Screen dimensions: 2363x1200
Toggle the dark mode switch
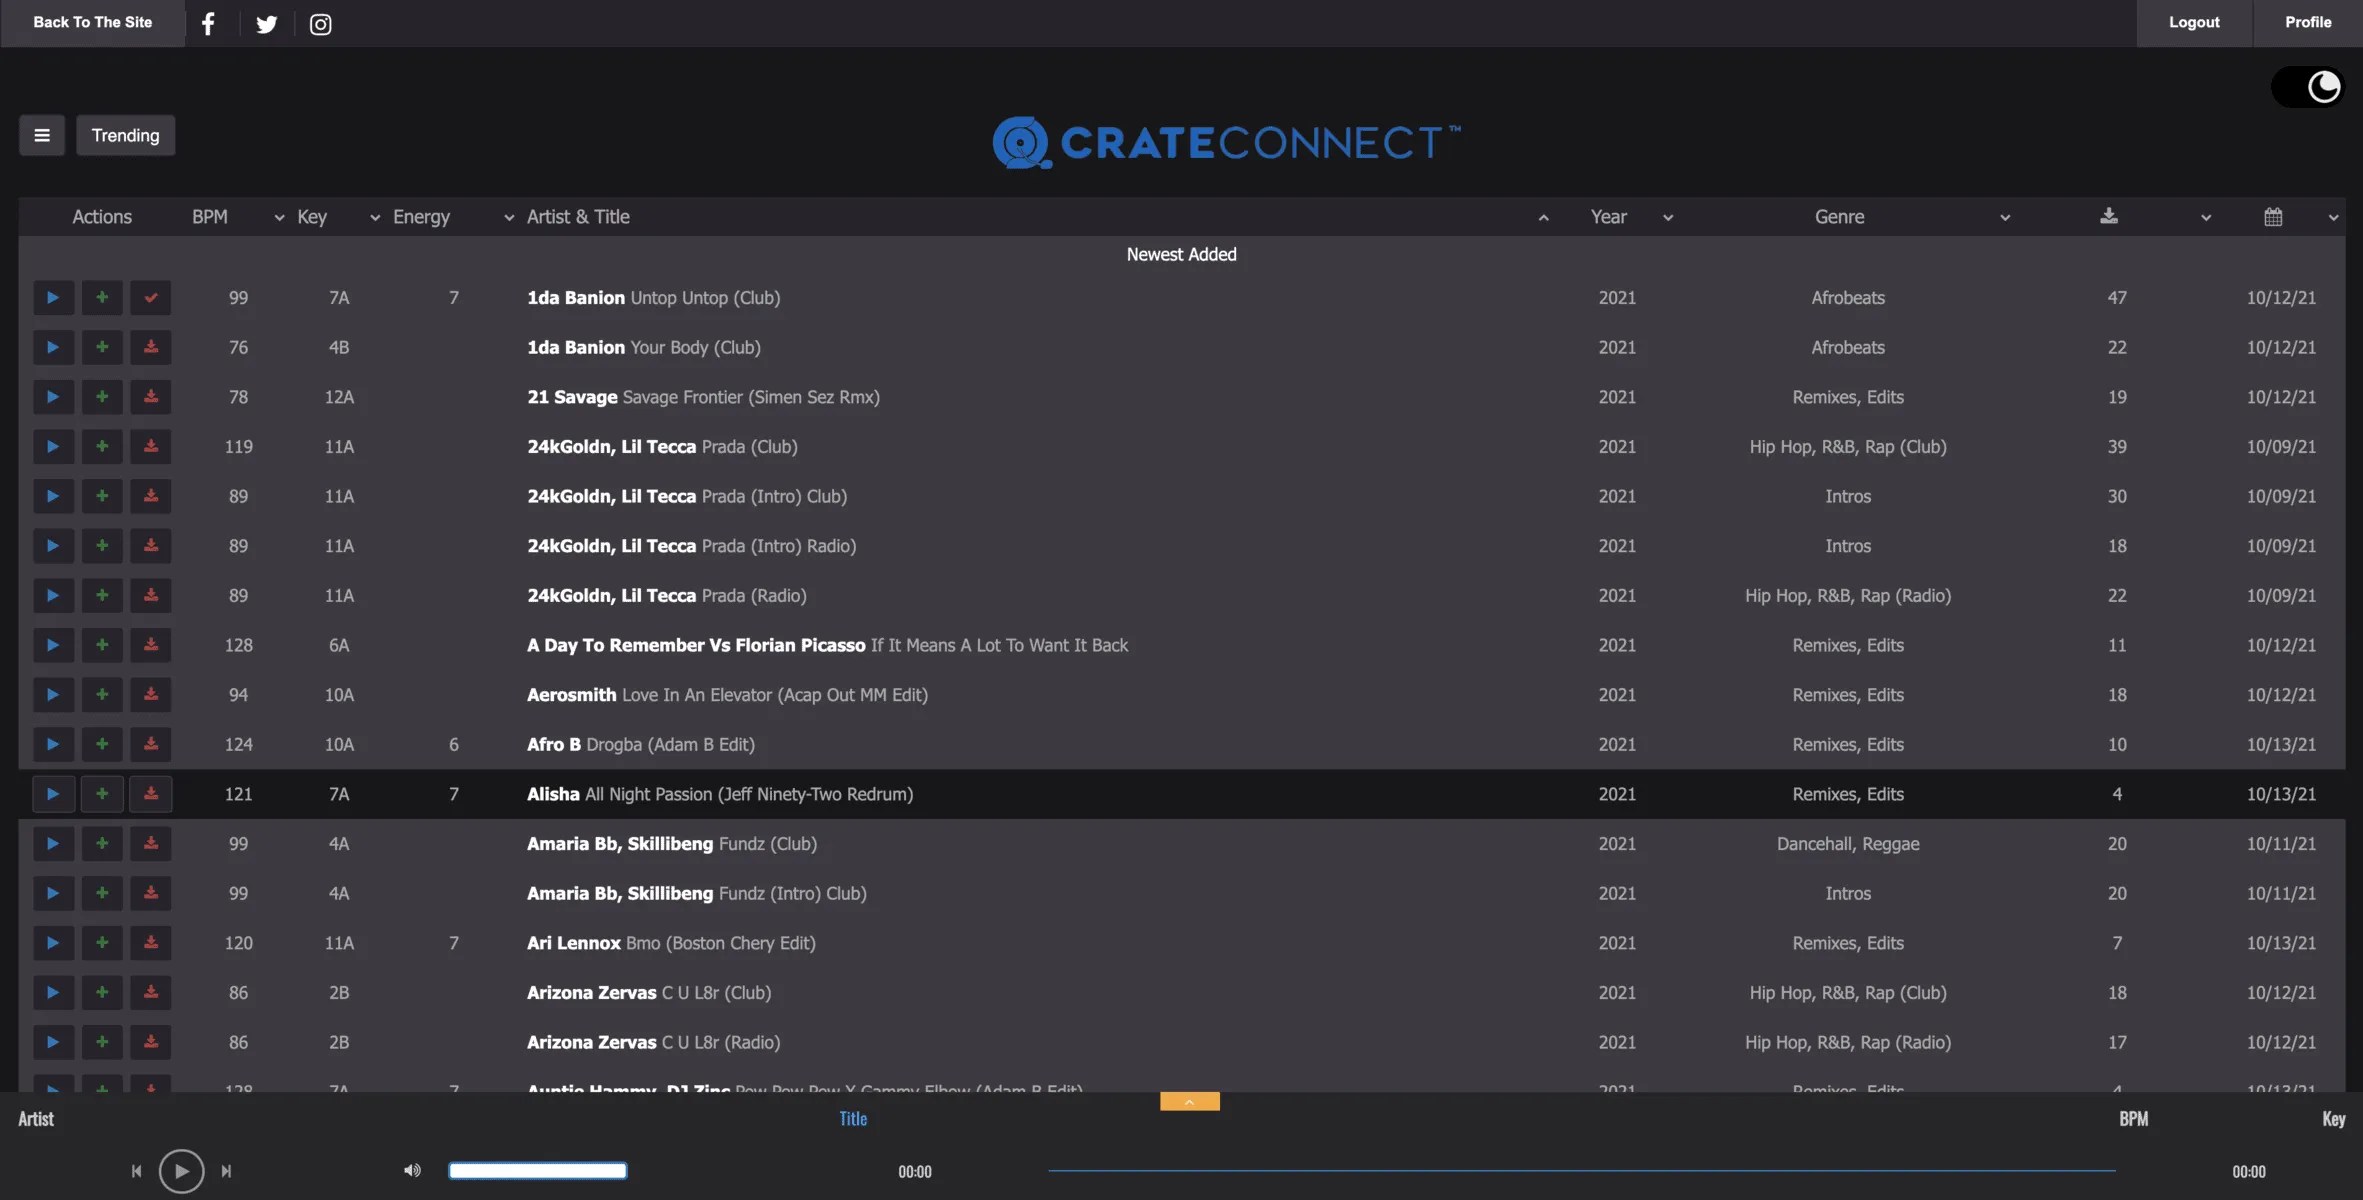[2309, 86]
